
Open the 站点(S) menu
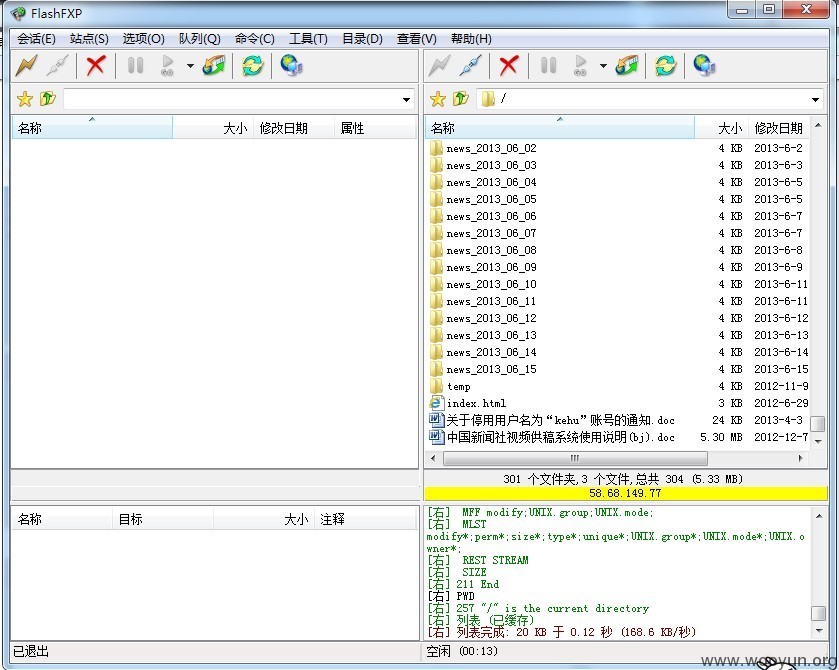[89, 39]
